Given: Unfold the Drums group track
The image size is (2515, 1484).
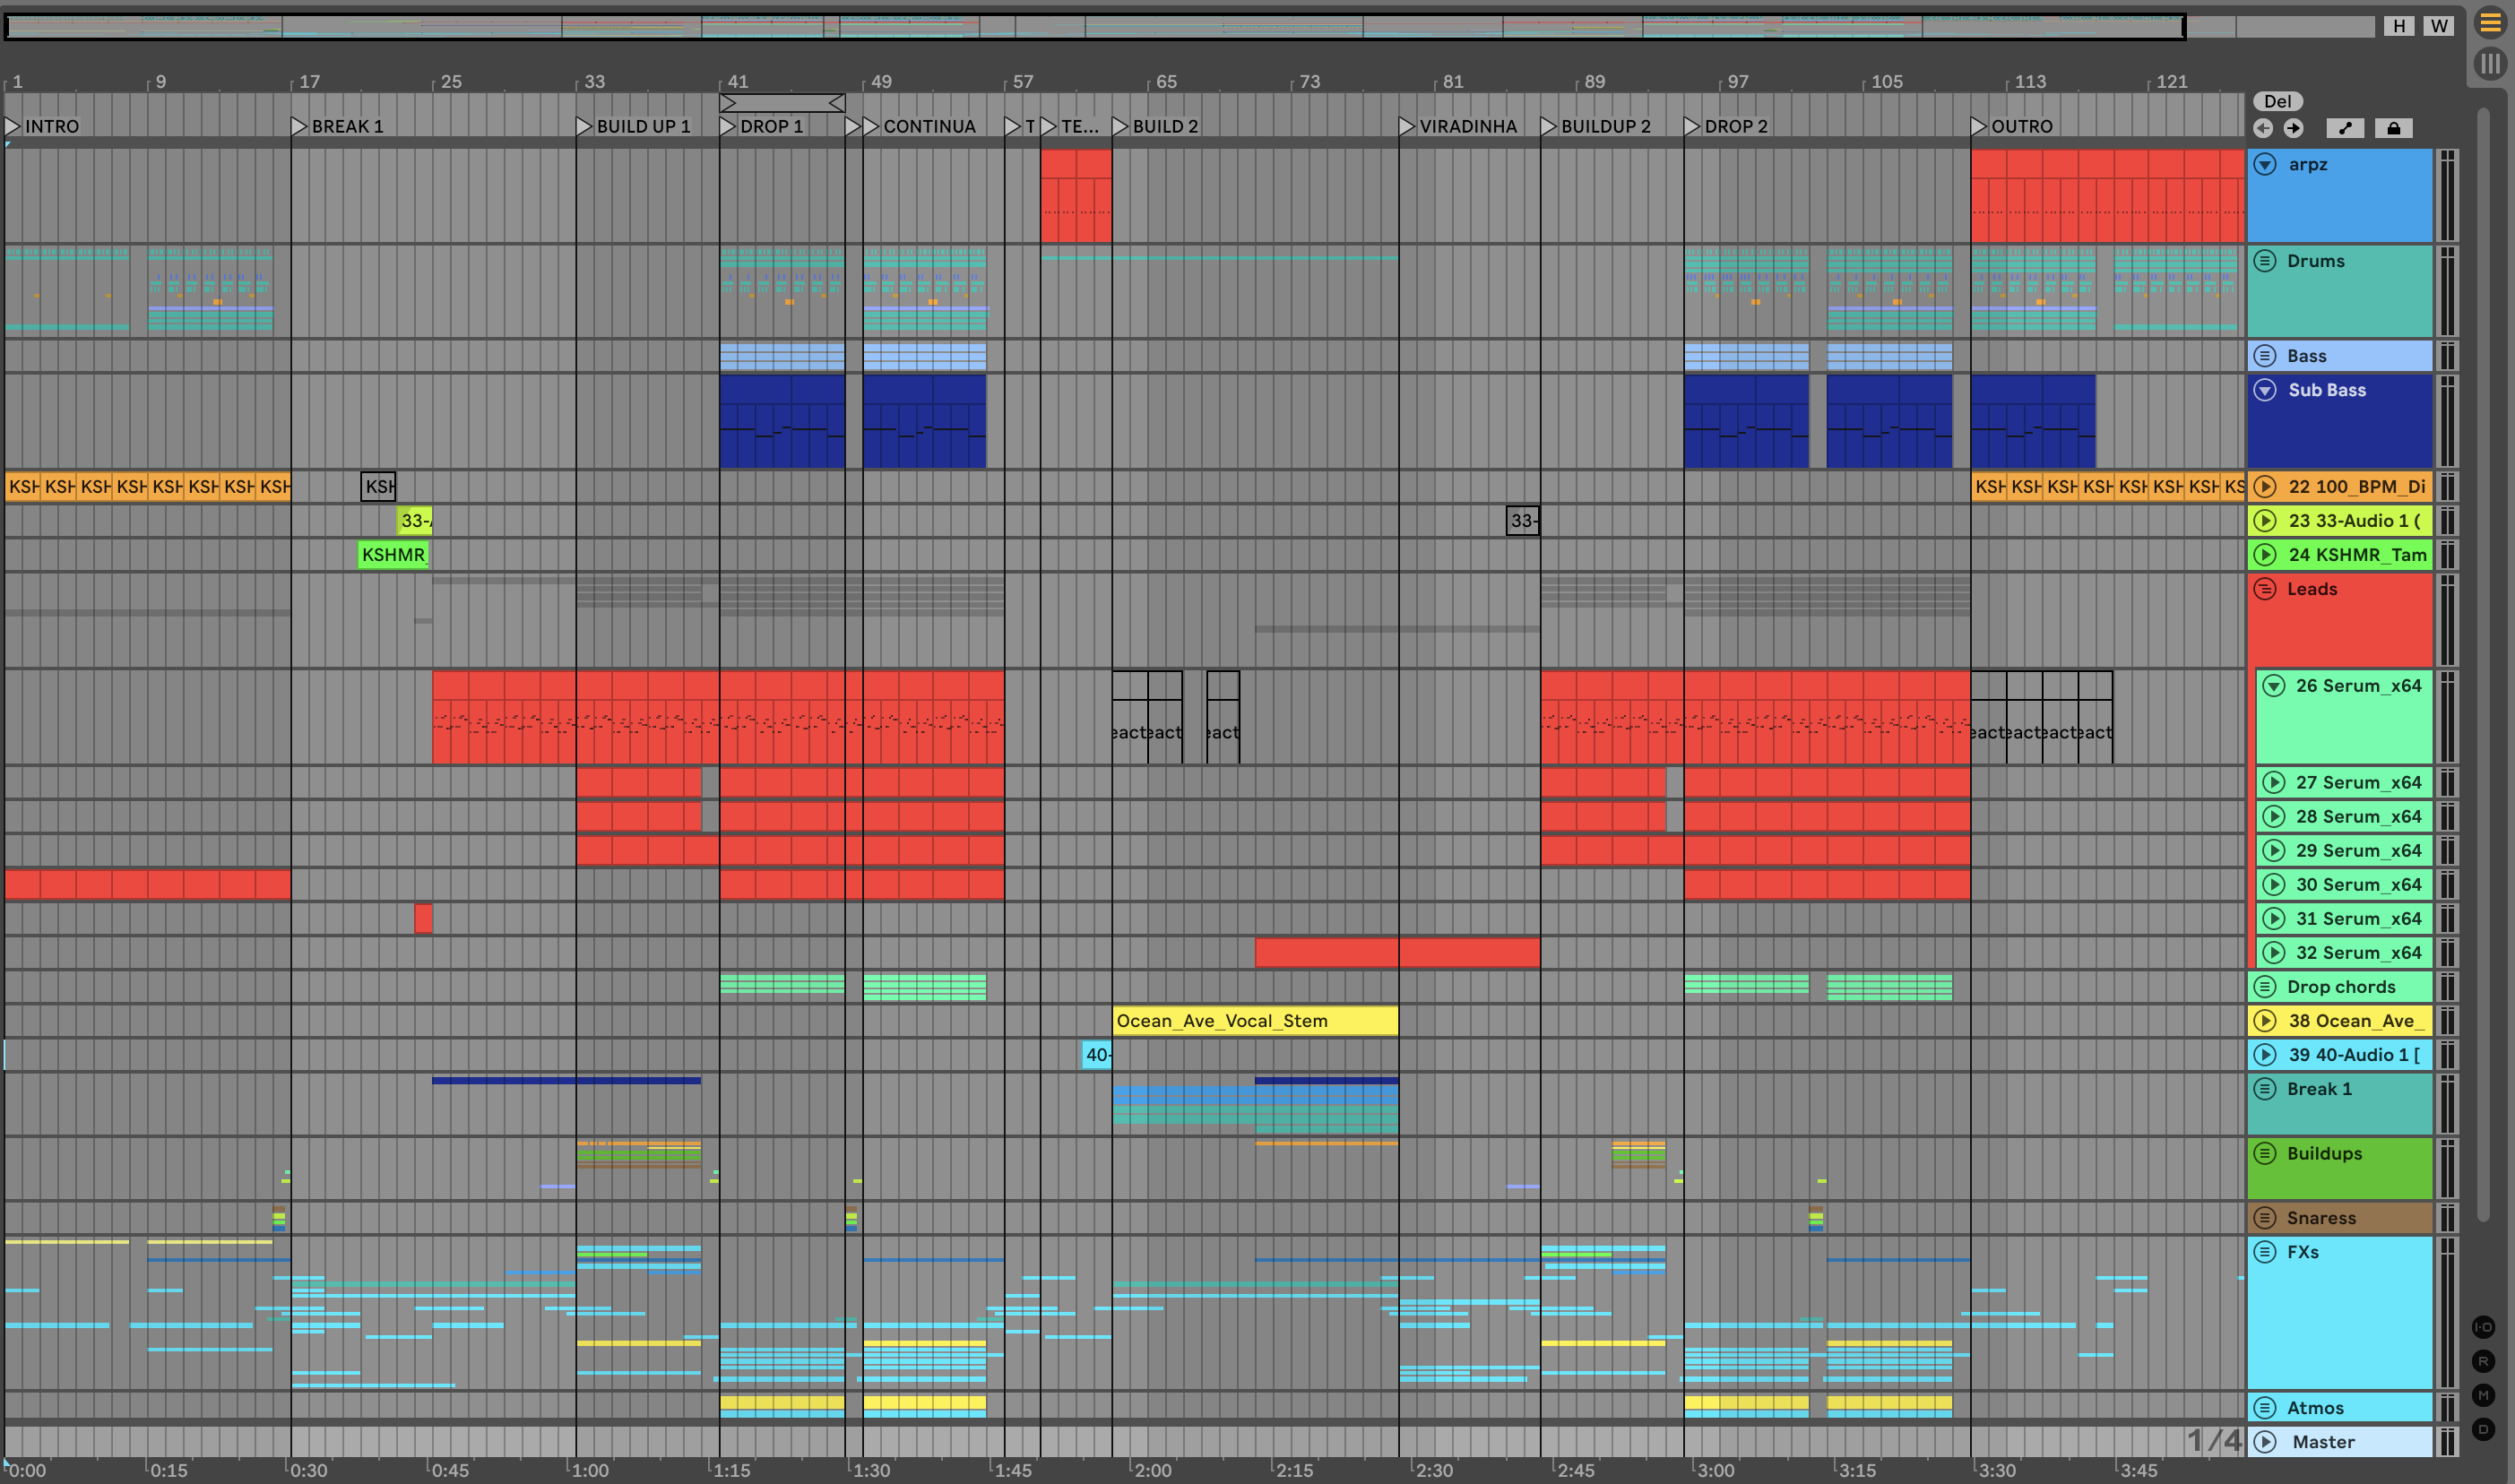Looking at the screenshot, I should pos(2265,261).
